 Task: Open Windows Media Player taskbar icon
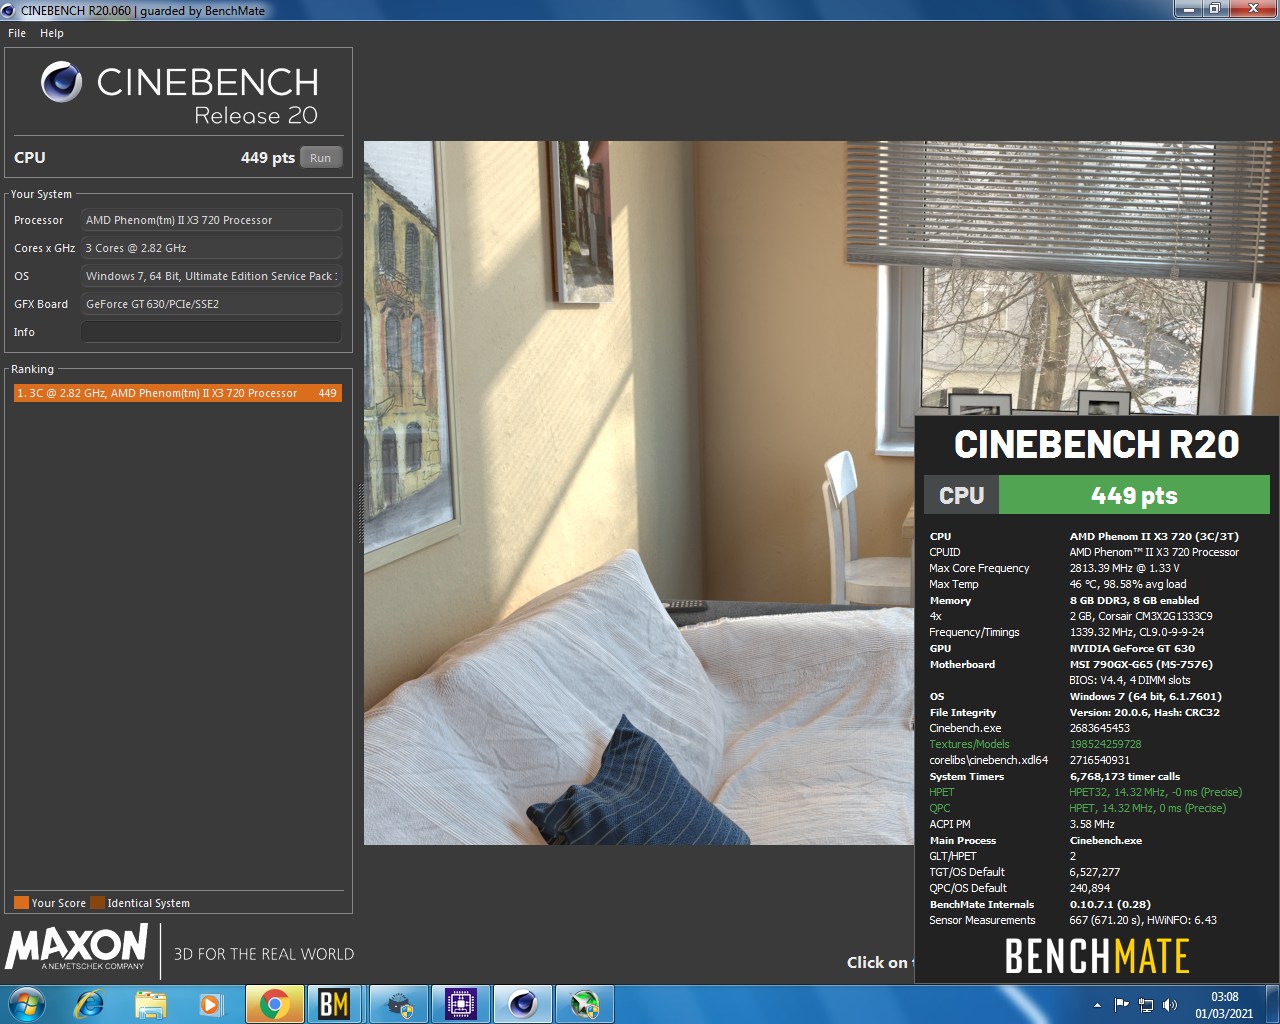[211, 1004]
